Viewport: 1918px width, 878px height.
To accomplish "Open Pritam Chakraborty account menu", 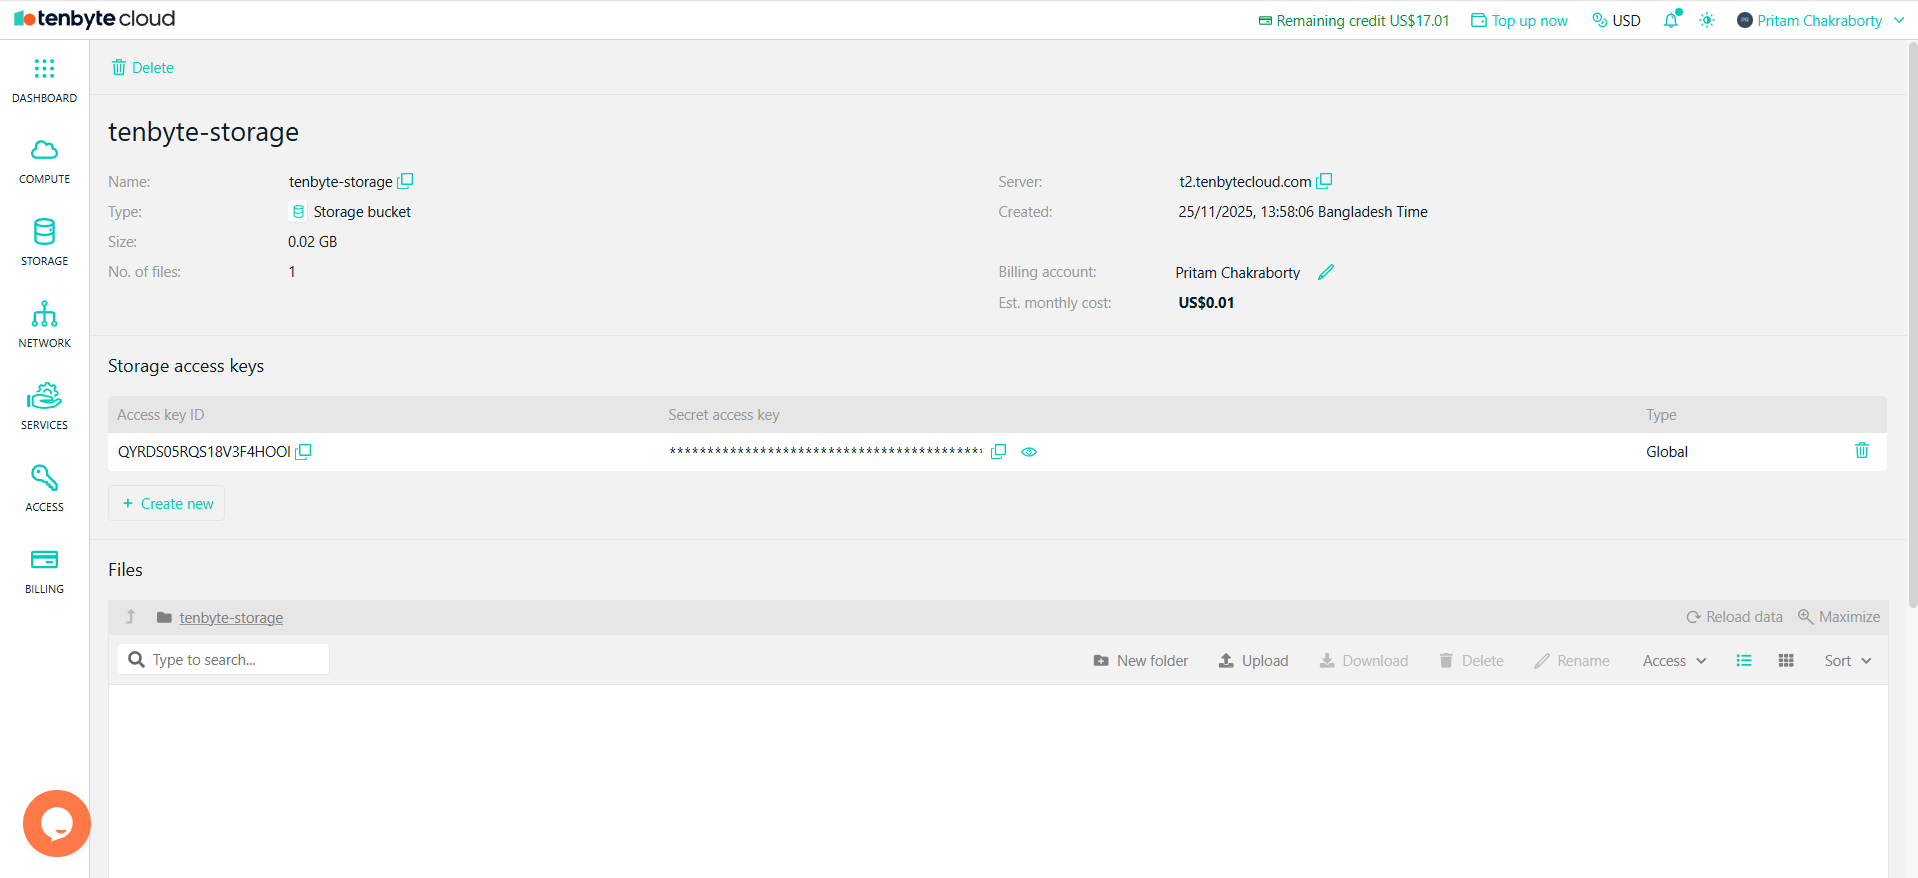I will [1820, 20].
